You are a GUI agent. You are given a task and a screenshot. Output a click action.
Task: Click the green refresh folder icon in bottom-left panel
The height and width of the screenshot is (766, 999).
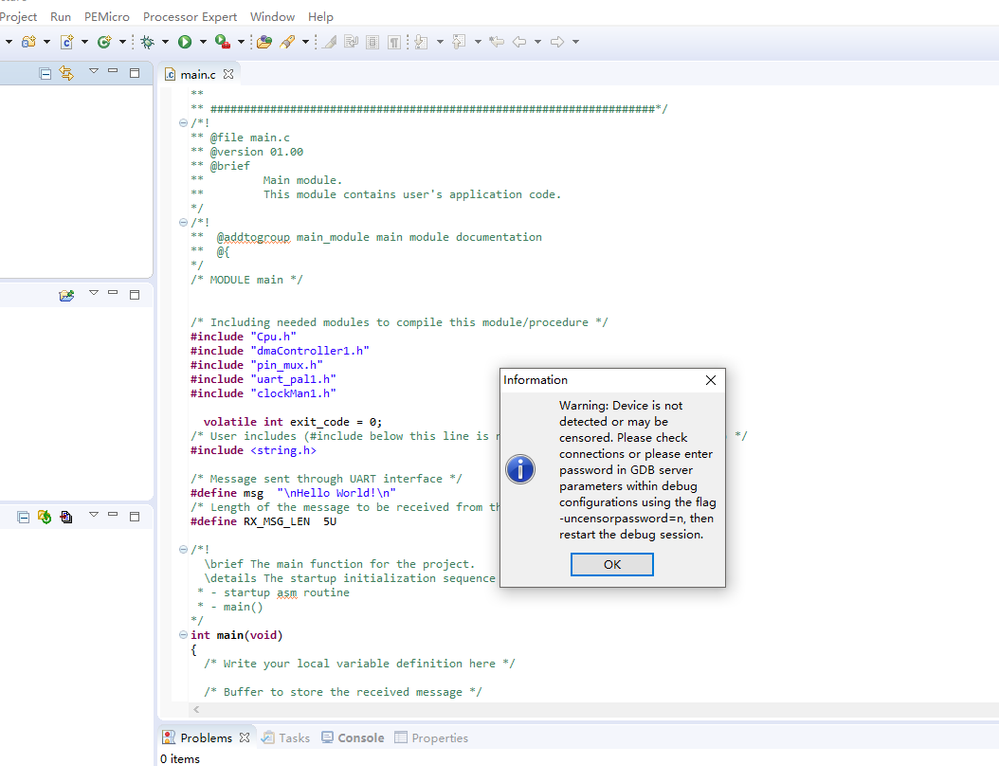45,517
